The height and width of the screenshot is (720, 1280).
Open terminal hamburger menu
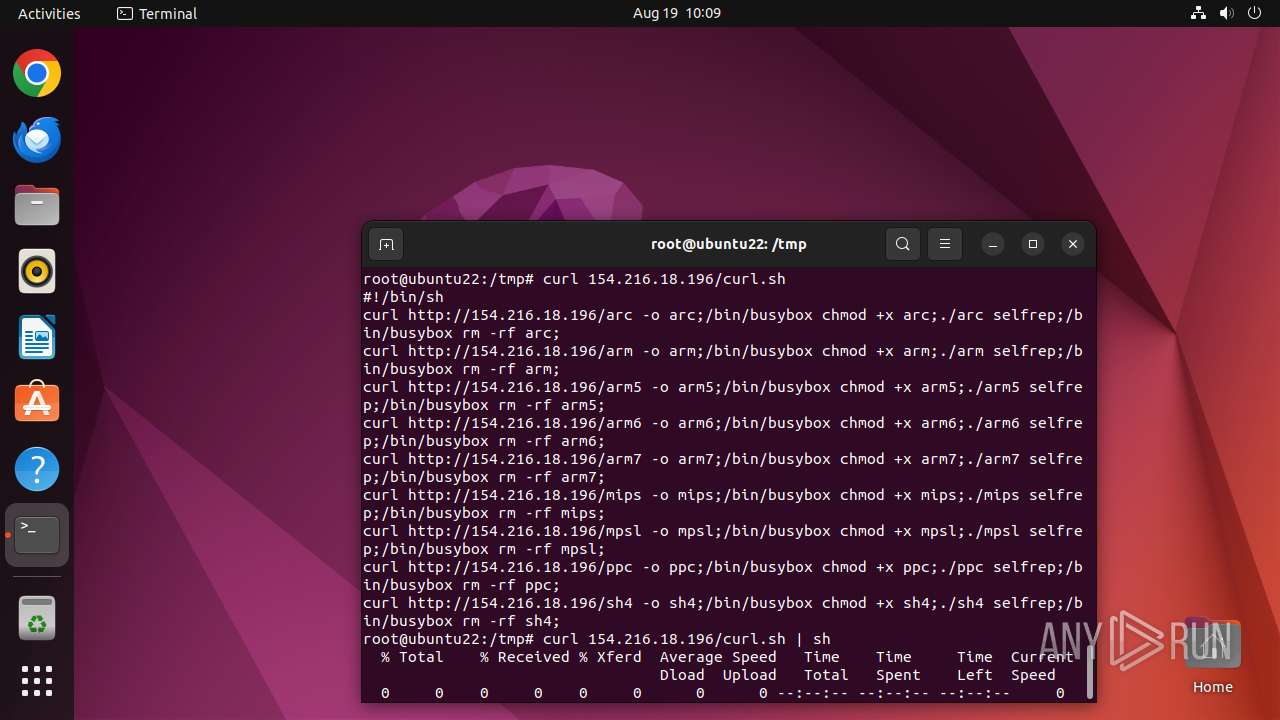(945, 244)
